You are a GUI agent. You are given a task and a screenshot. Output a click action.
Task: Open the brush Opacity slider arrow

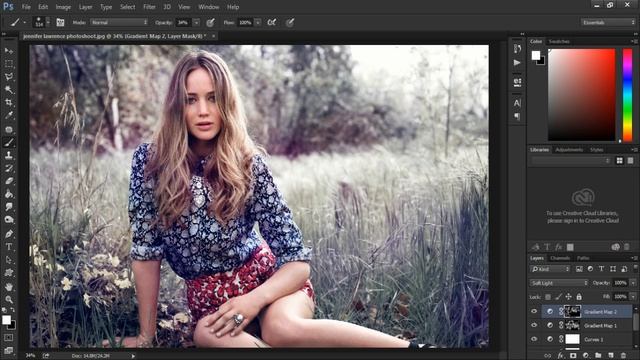[196, 22]
